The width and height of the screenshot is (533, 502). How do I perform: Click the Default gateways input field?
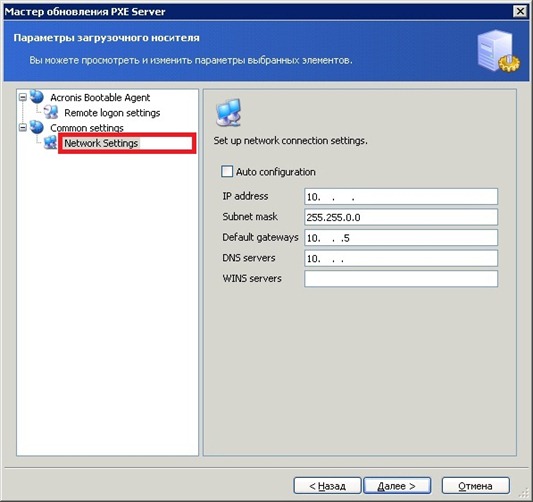point(401,238)
